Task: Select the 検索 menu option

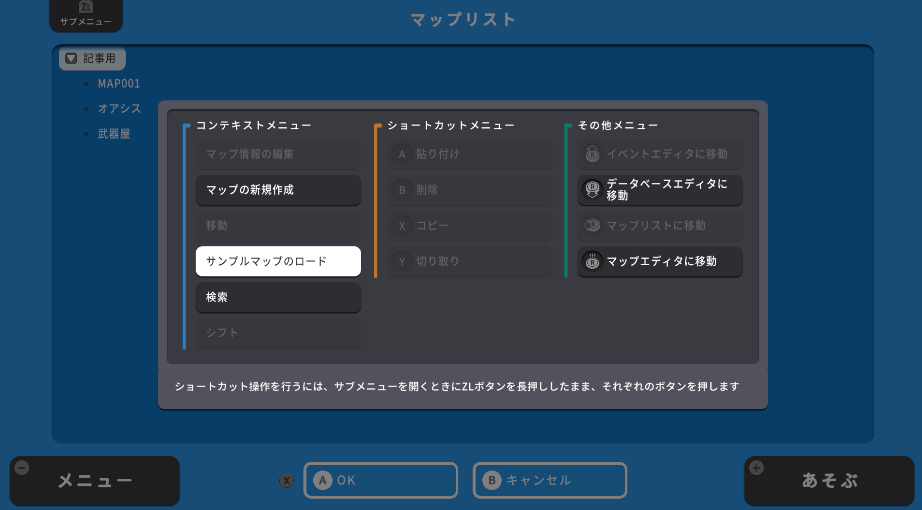Action: 278,297
